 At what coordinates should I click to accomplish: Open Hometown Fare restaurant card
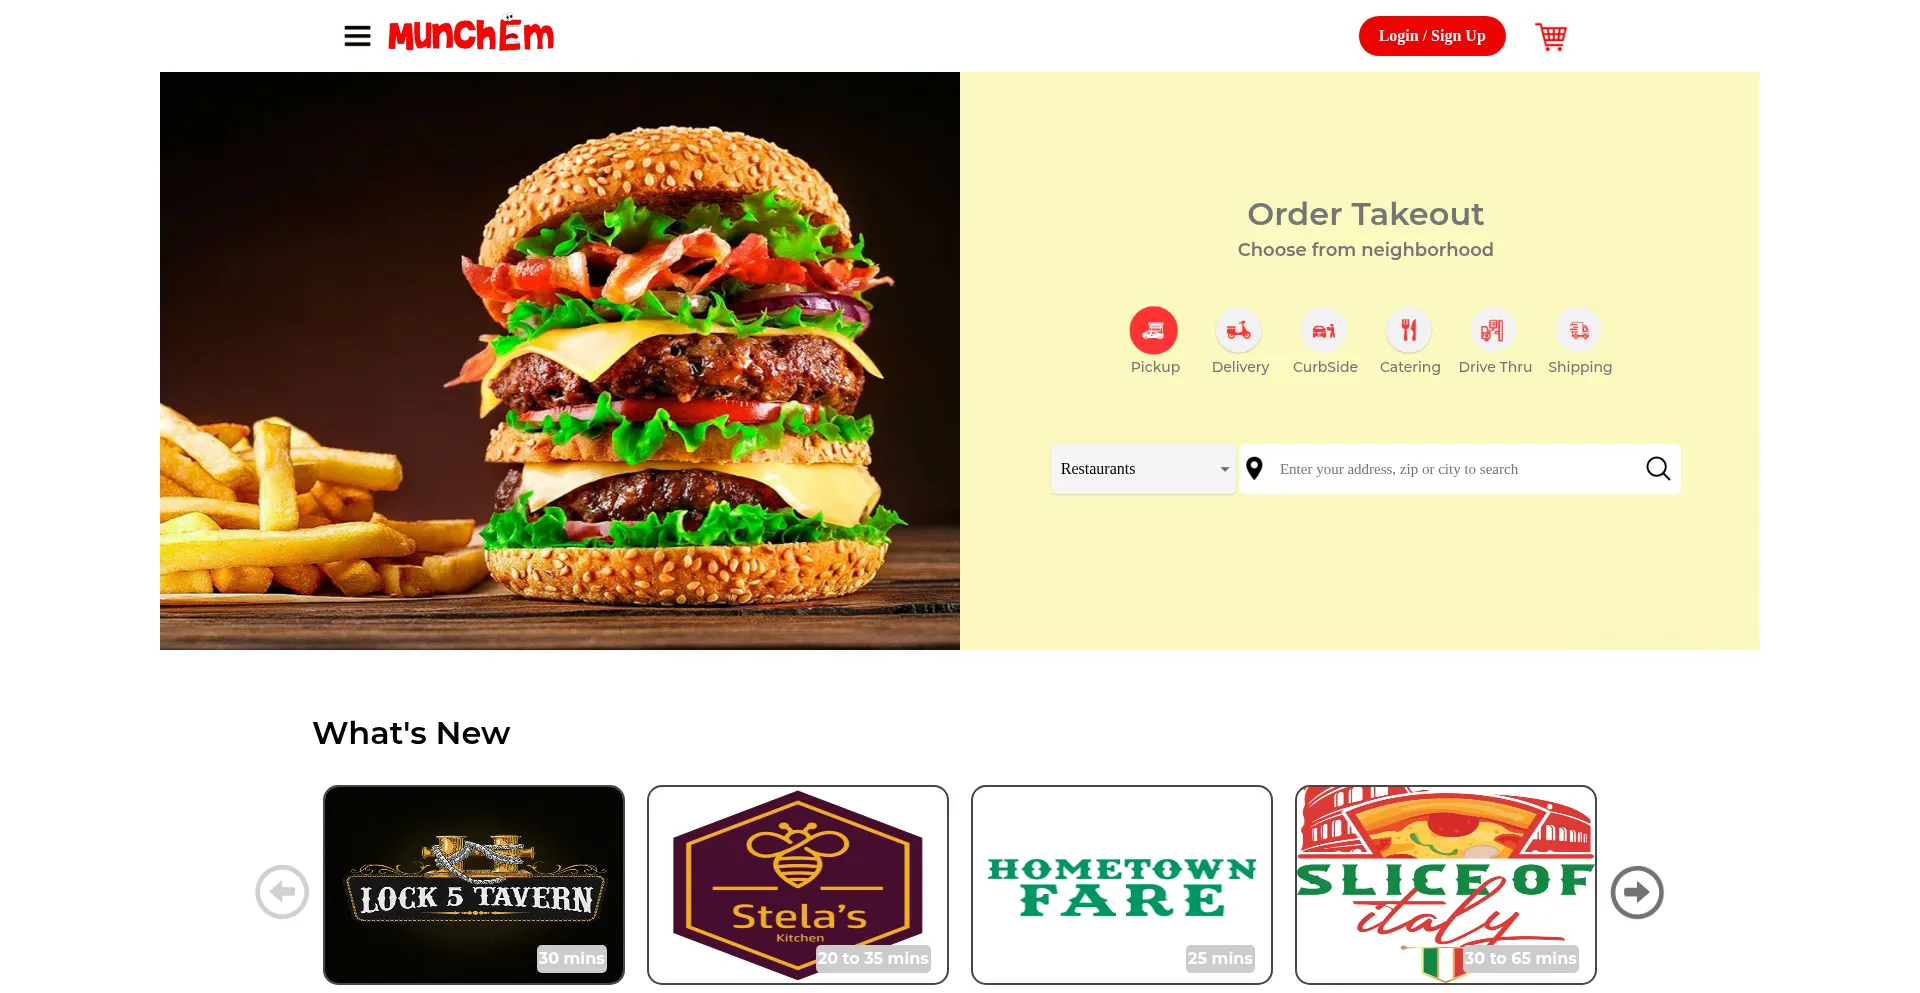[1122, 885]
